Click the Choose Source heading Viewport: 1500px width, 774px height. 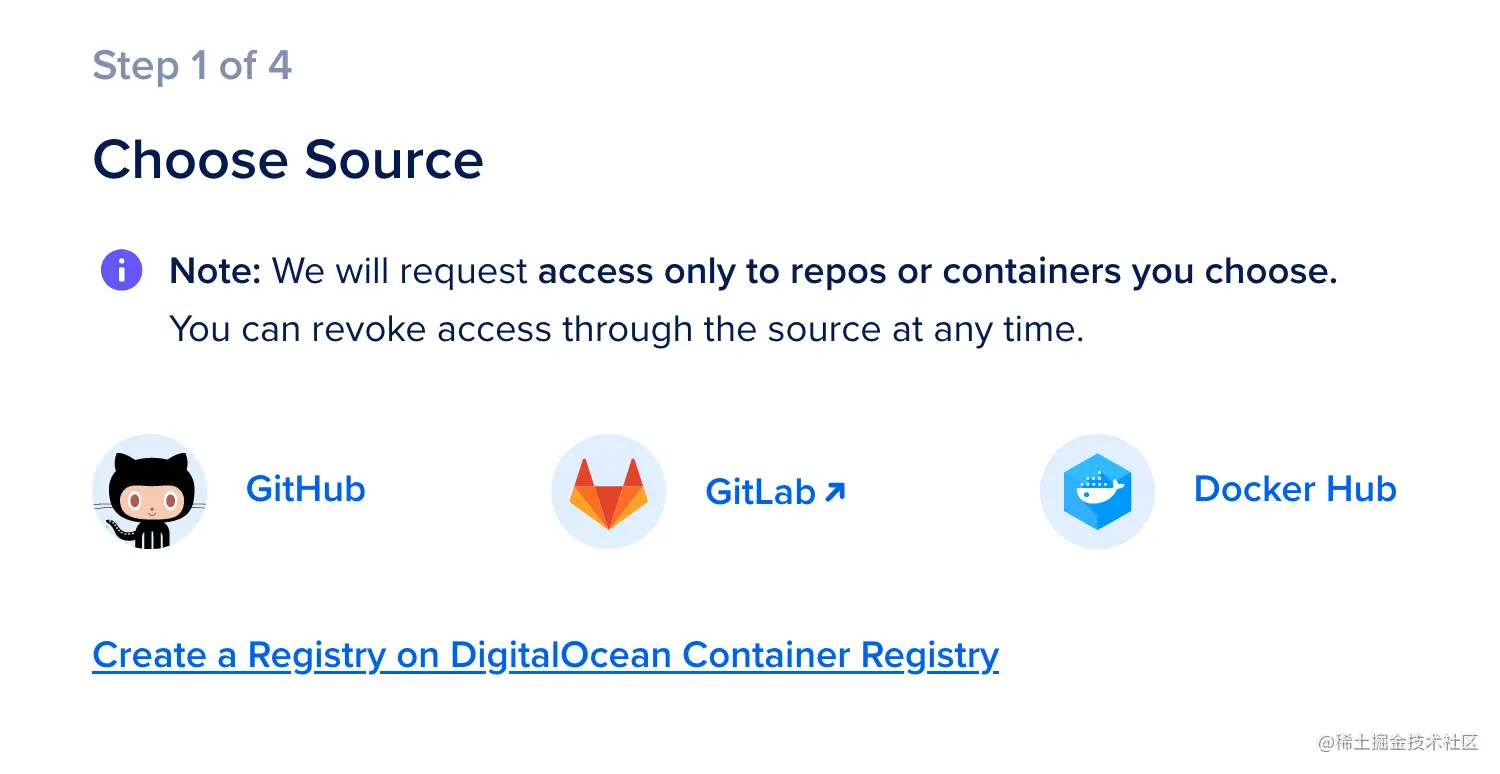[288, 159]
